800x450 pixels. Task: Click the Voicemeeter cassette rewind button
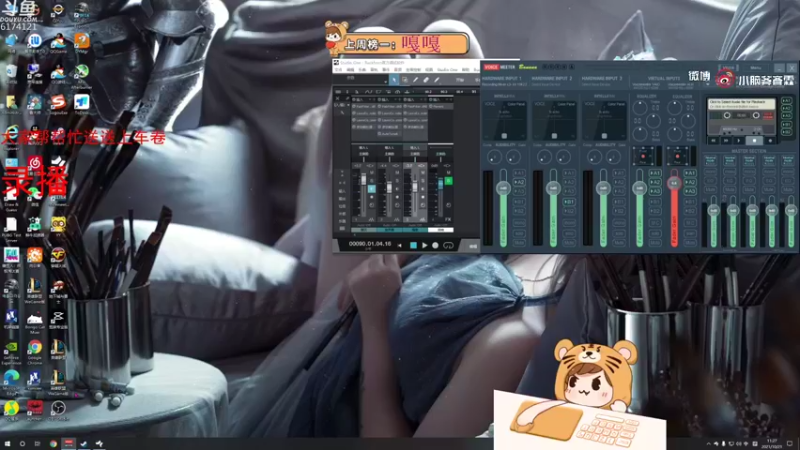(x=713, y=141)
